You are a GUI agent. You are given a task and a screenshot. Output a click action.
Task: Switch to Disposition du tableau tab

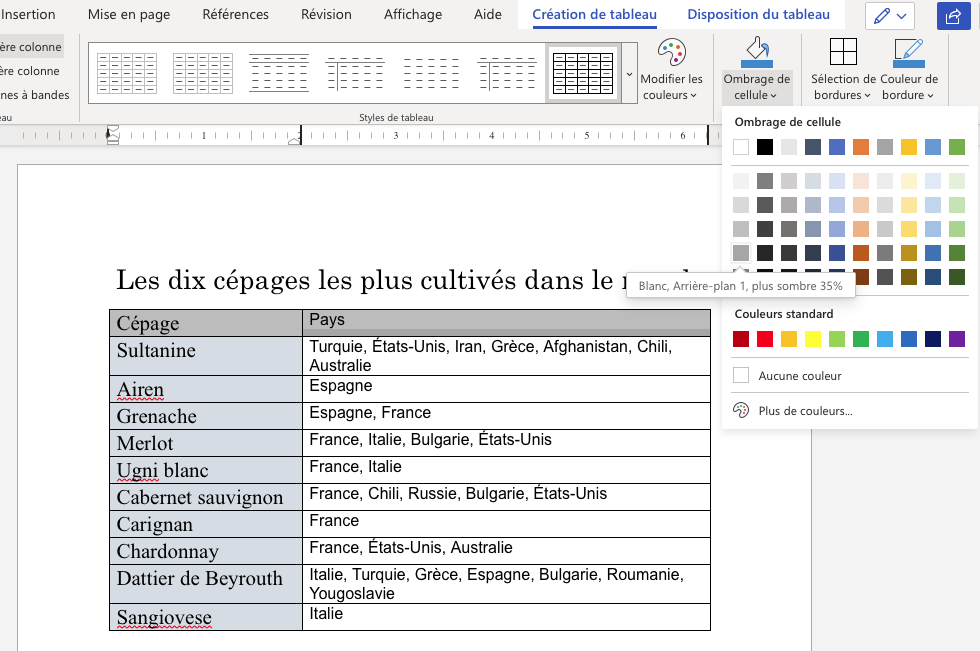tap(758, 14)
